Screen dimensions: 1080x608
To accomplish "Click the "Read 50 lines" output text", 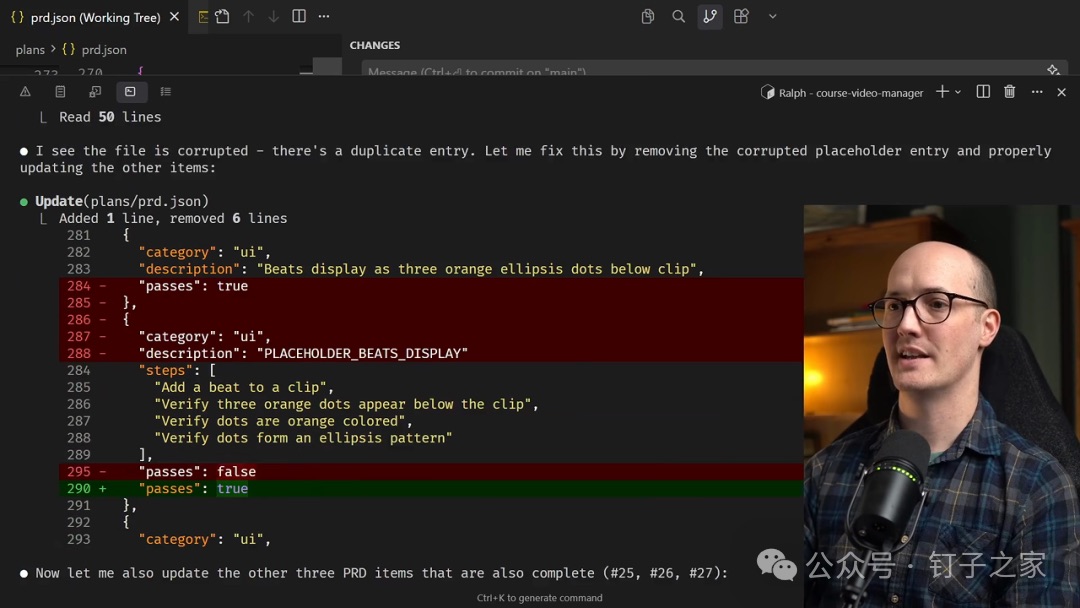I will (110, 117).
